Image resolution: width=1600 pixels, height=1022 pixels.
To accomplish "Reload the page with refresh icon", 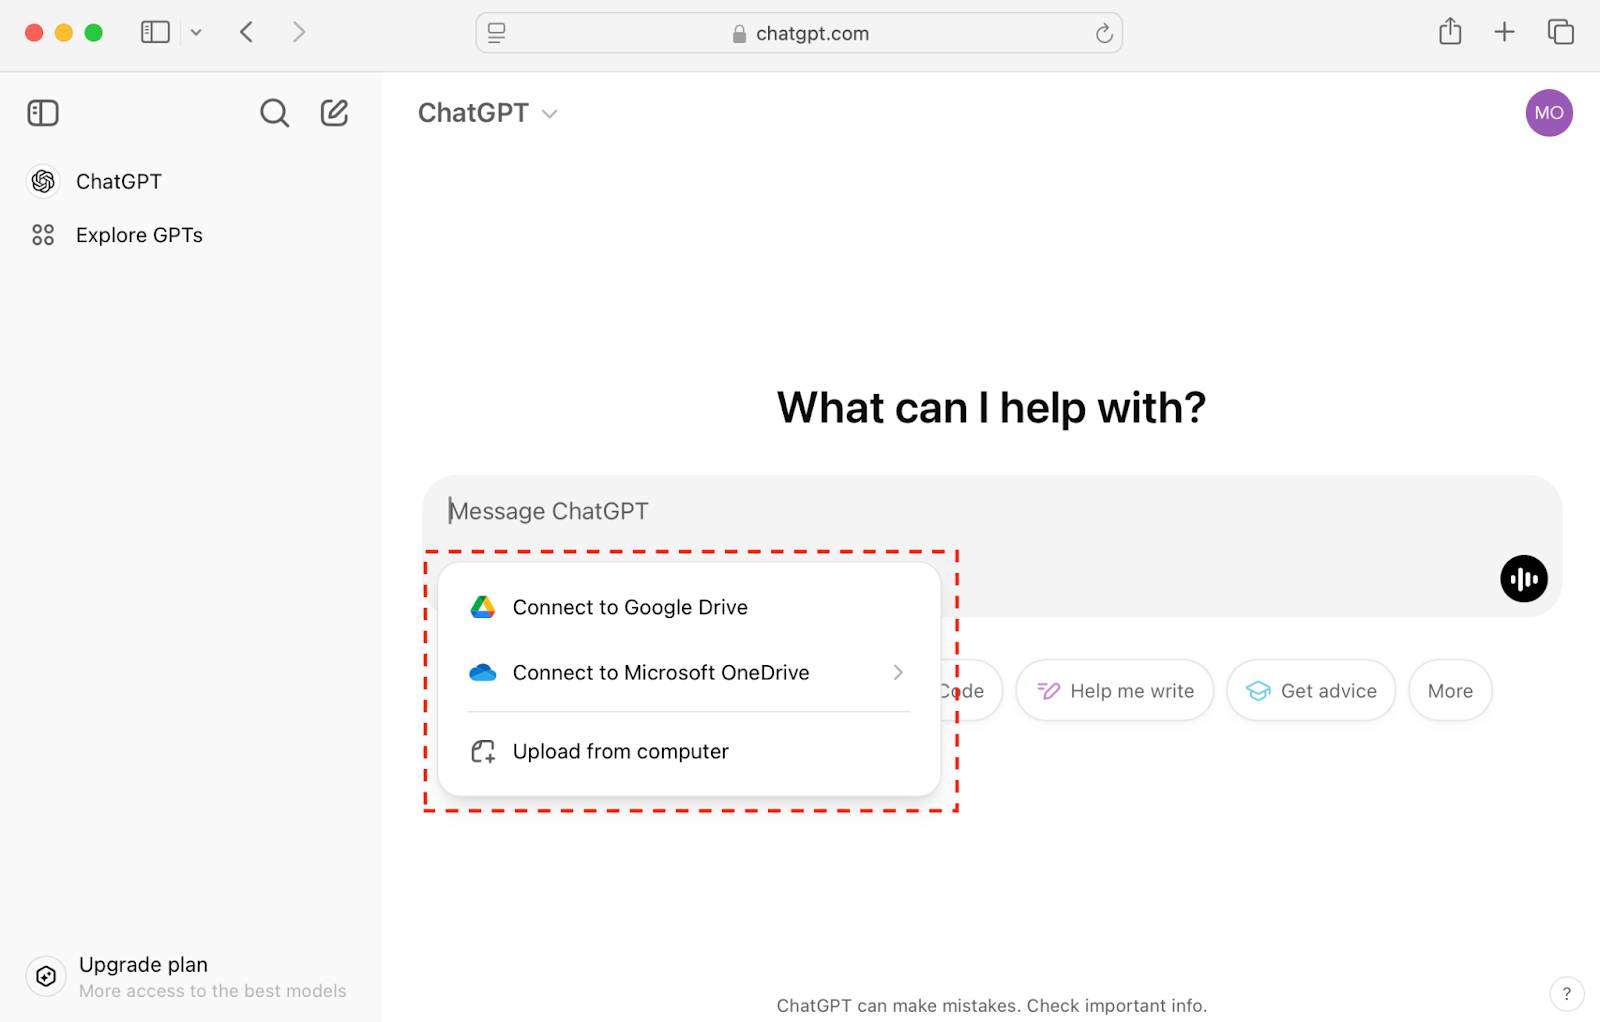I will tap(1103, 33).
